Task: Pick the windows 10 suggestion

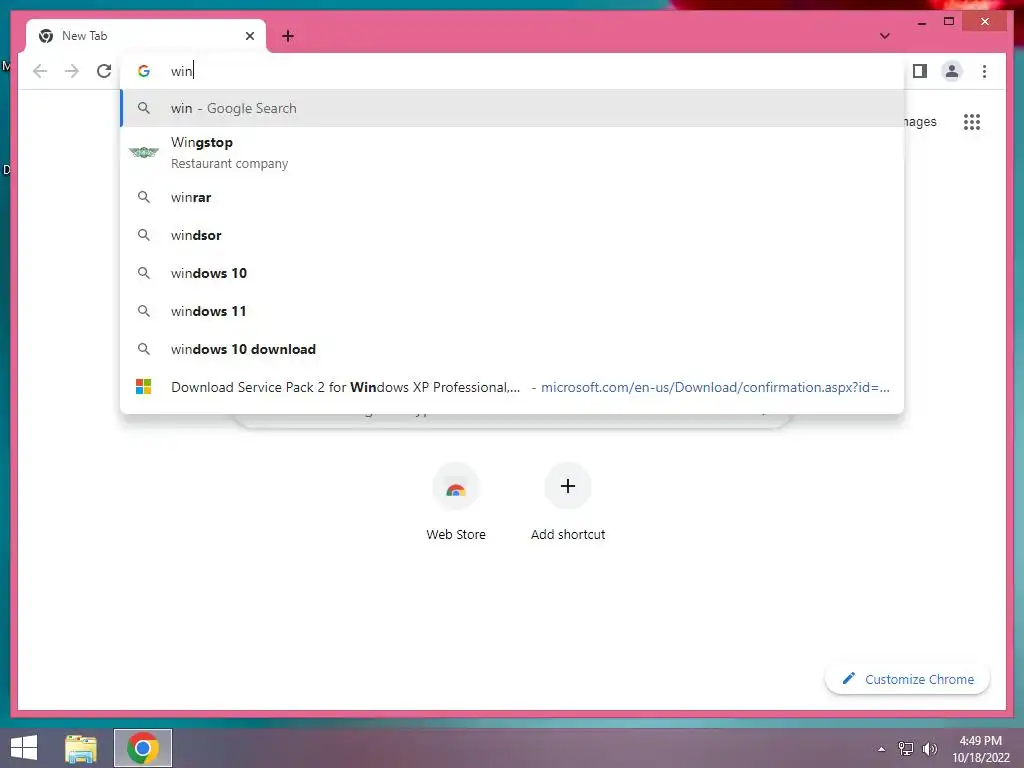Action: (513, 273)
